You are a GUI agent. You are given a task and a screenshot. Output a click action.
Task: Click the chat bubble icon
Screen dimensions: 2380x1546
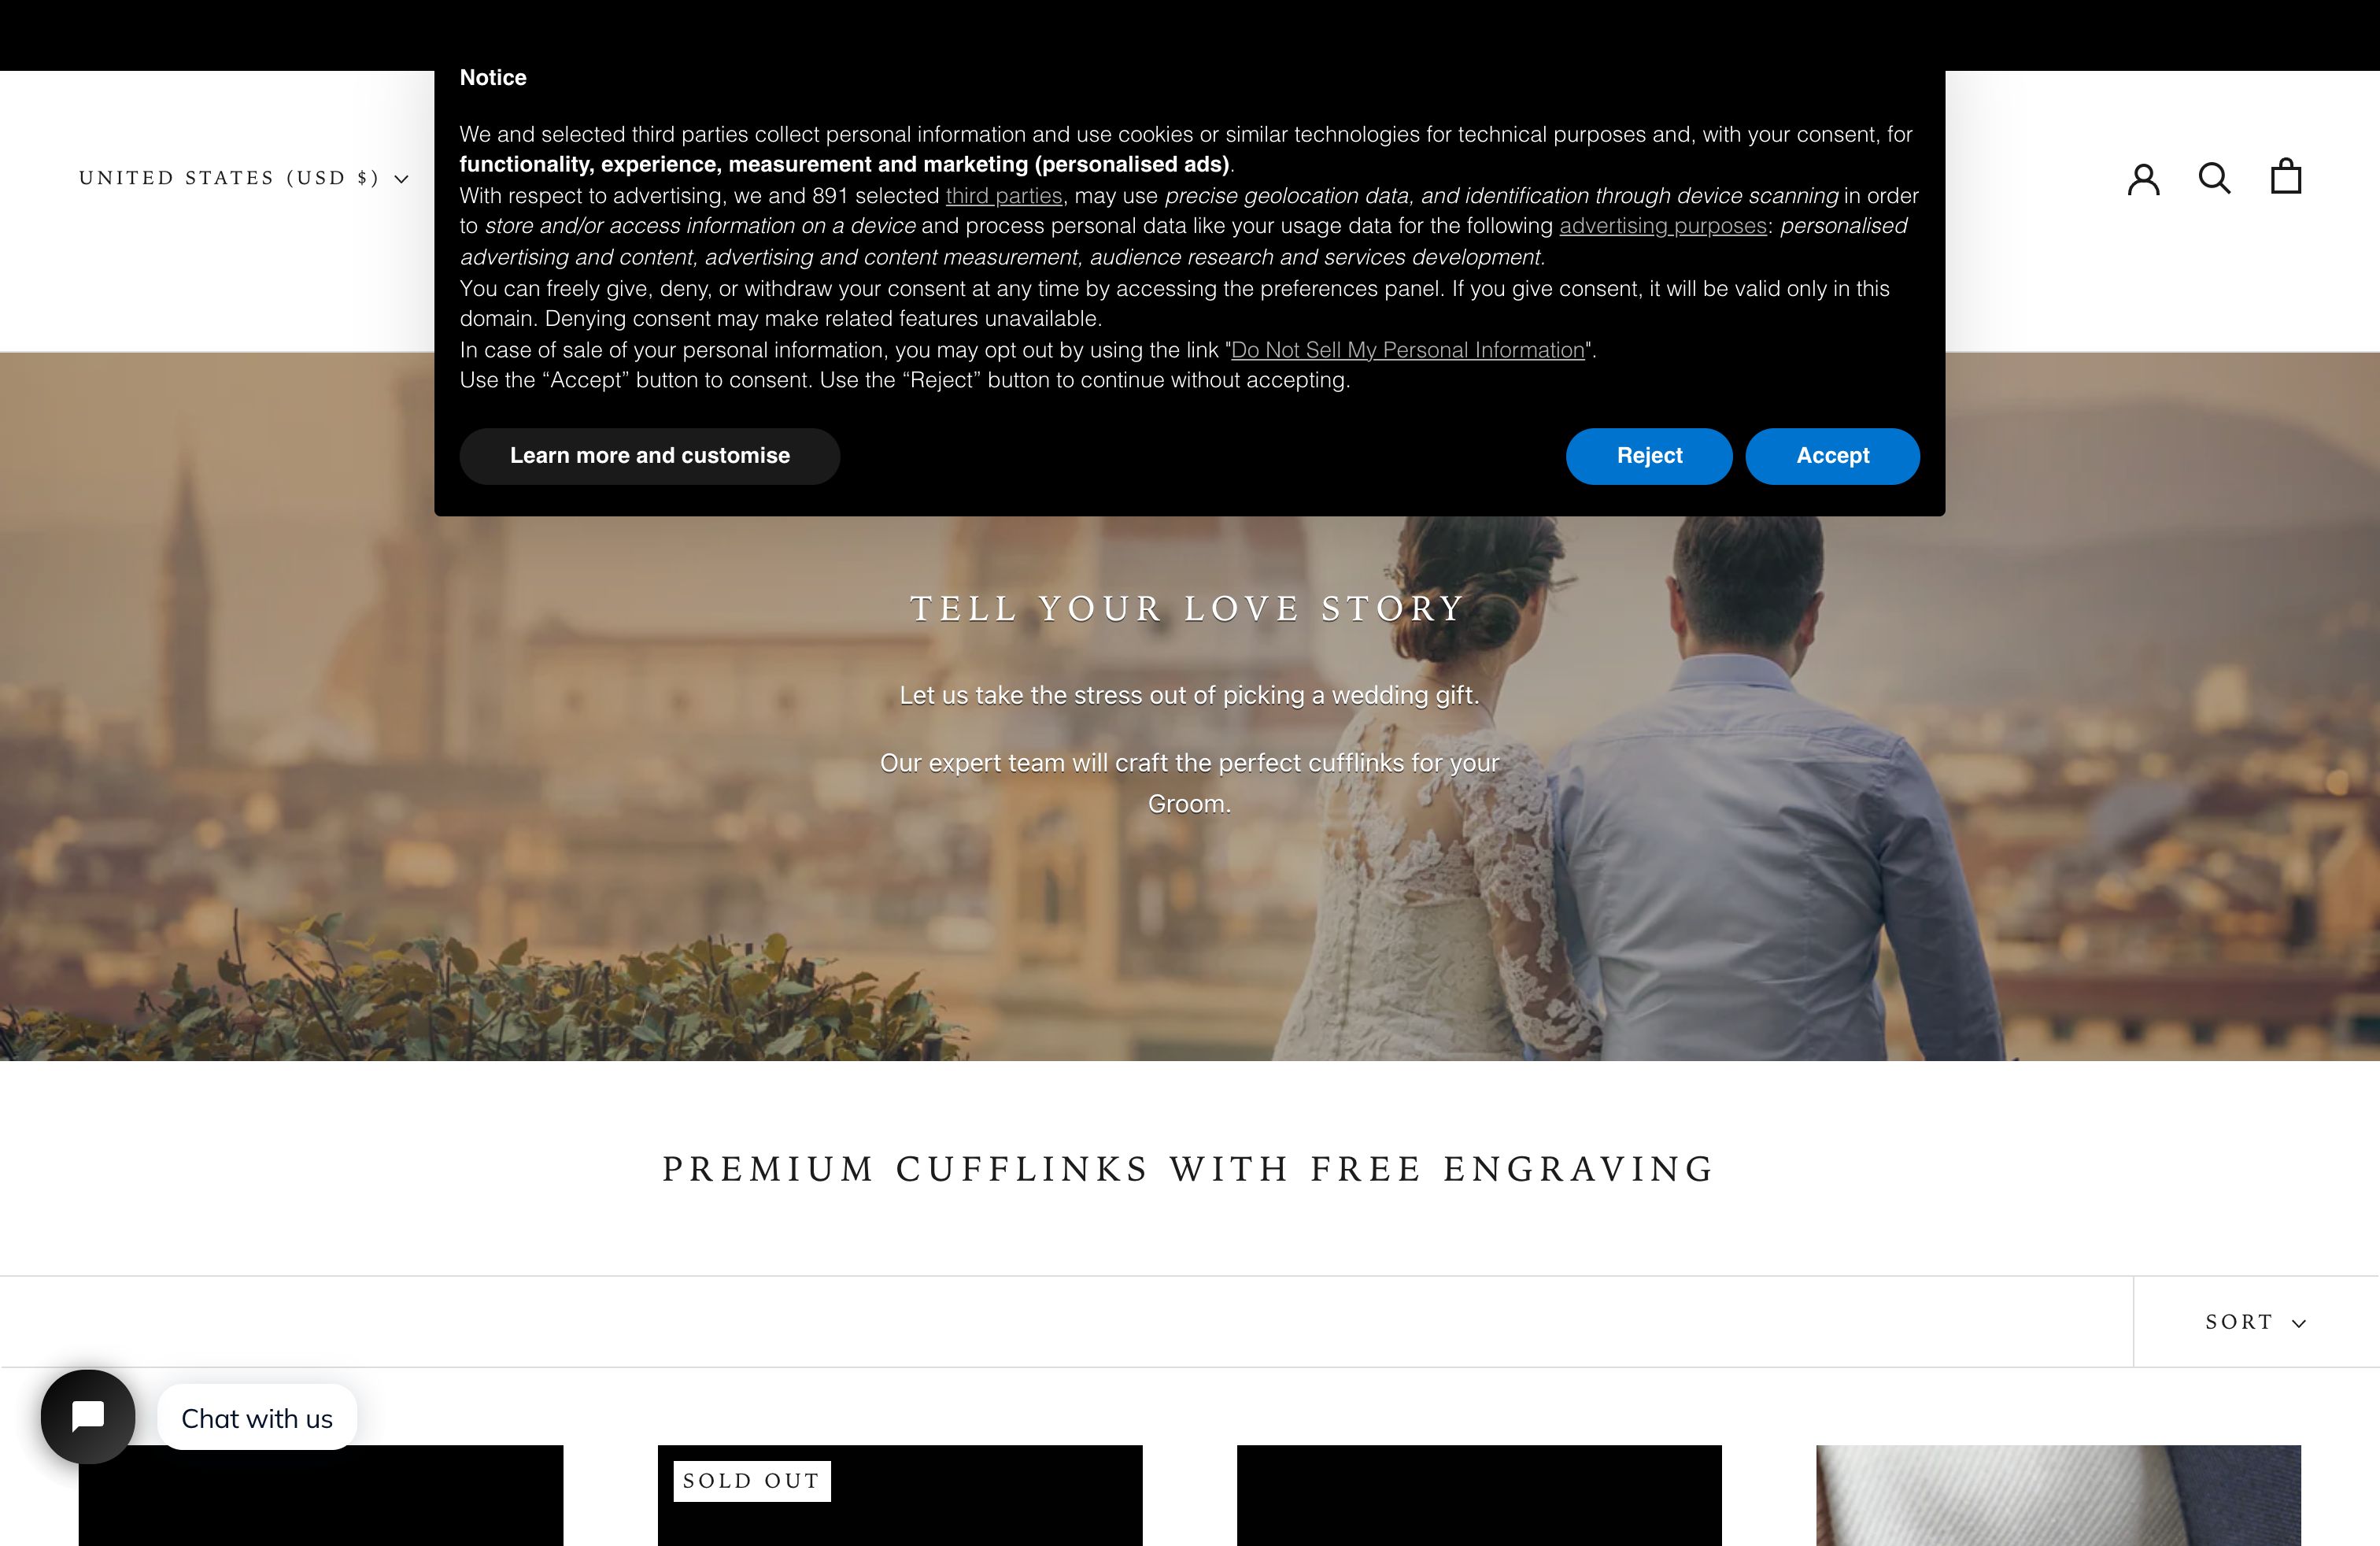(x=87, y=1418)
